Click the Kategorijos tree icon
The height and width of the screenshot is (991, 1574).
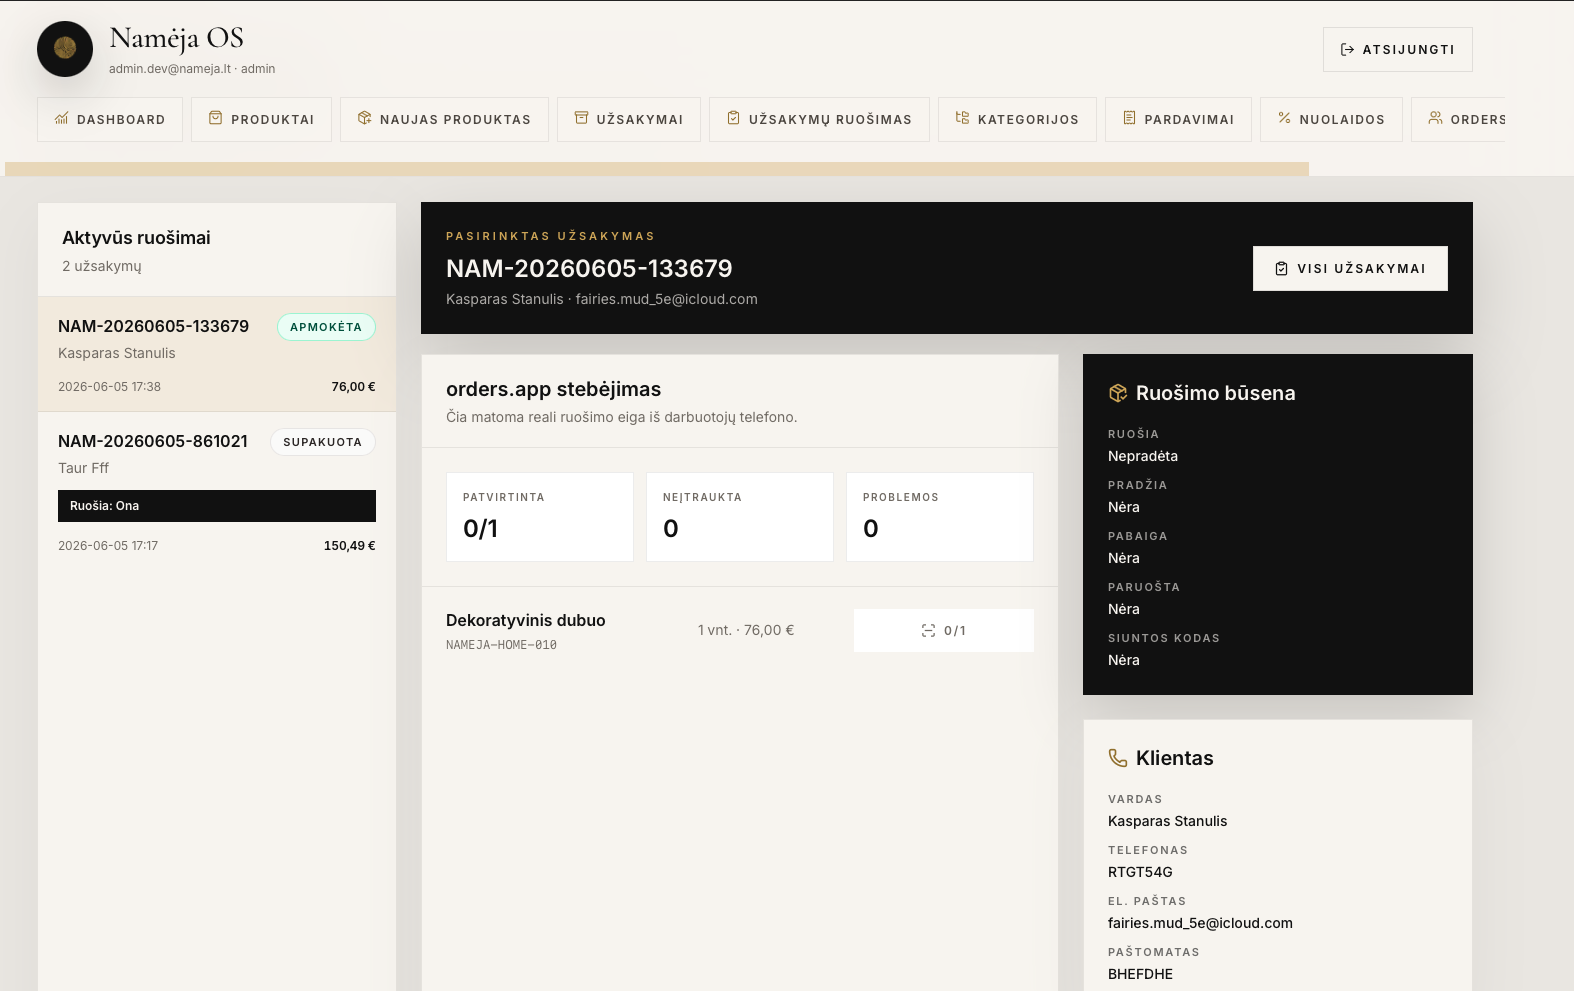(x=962, y=118)
